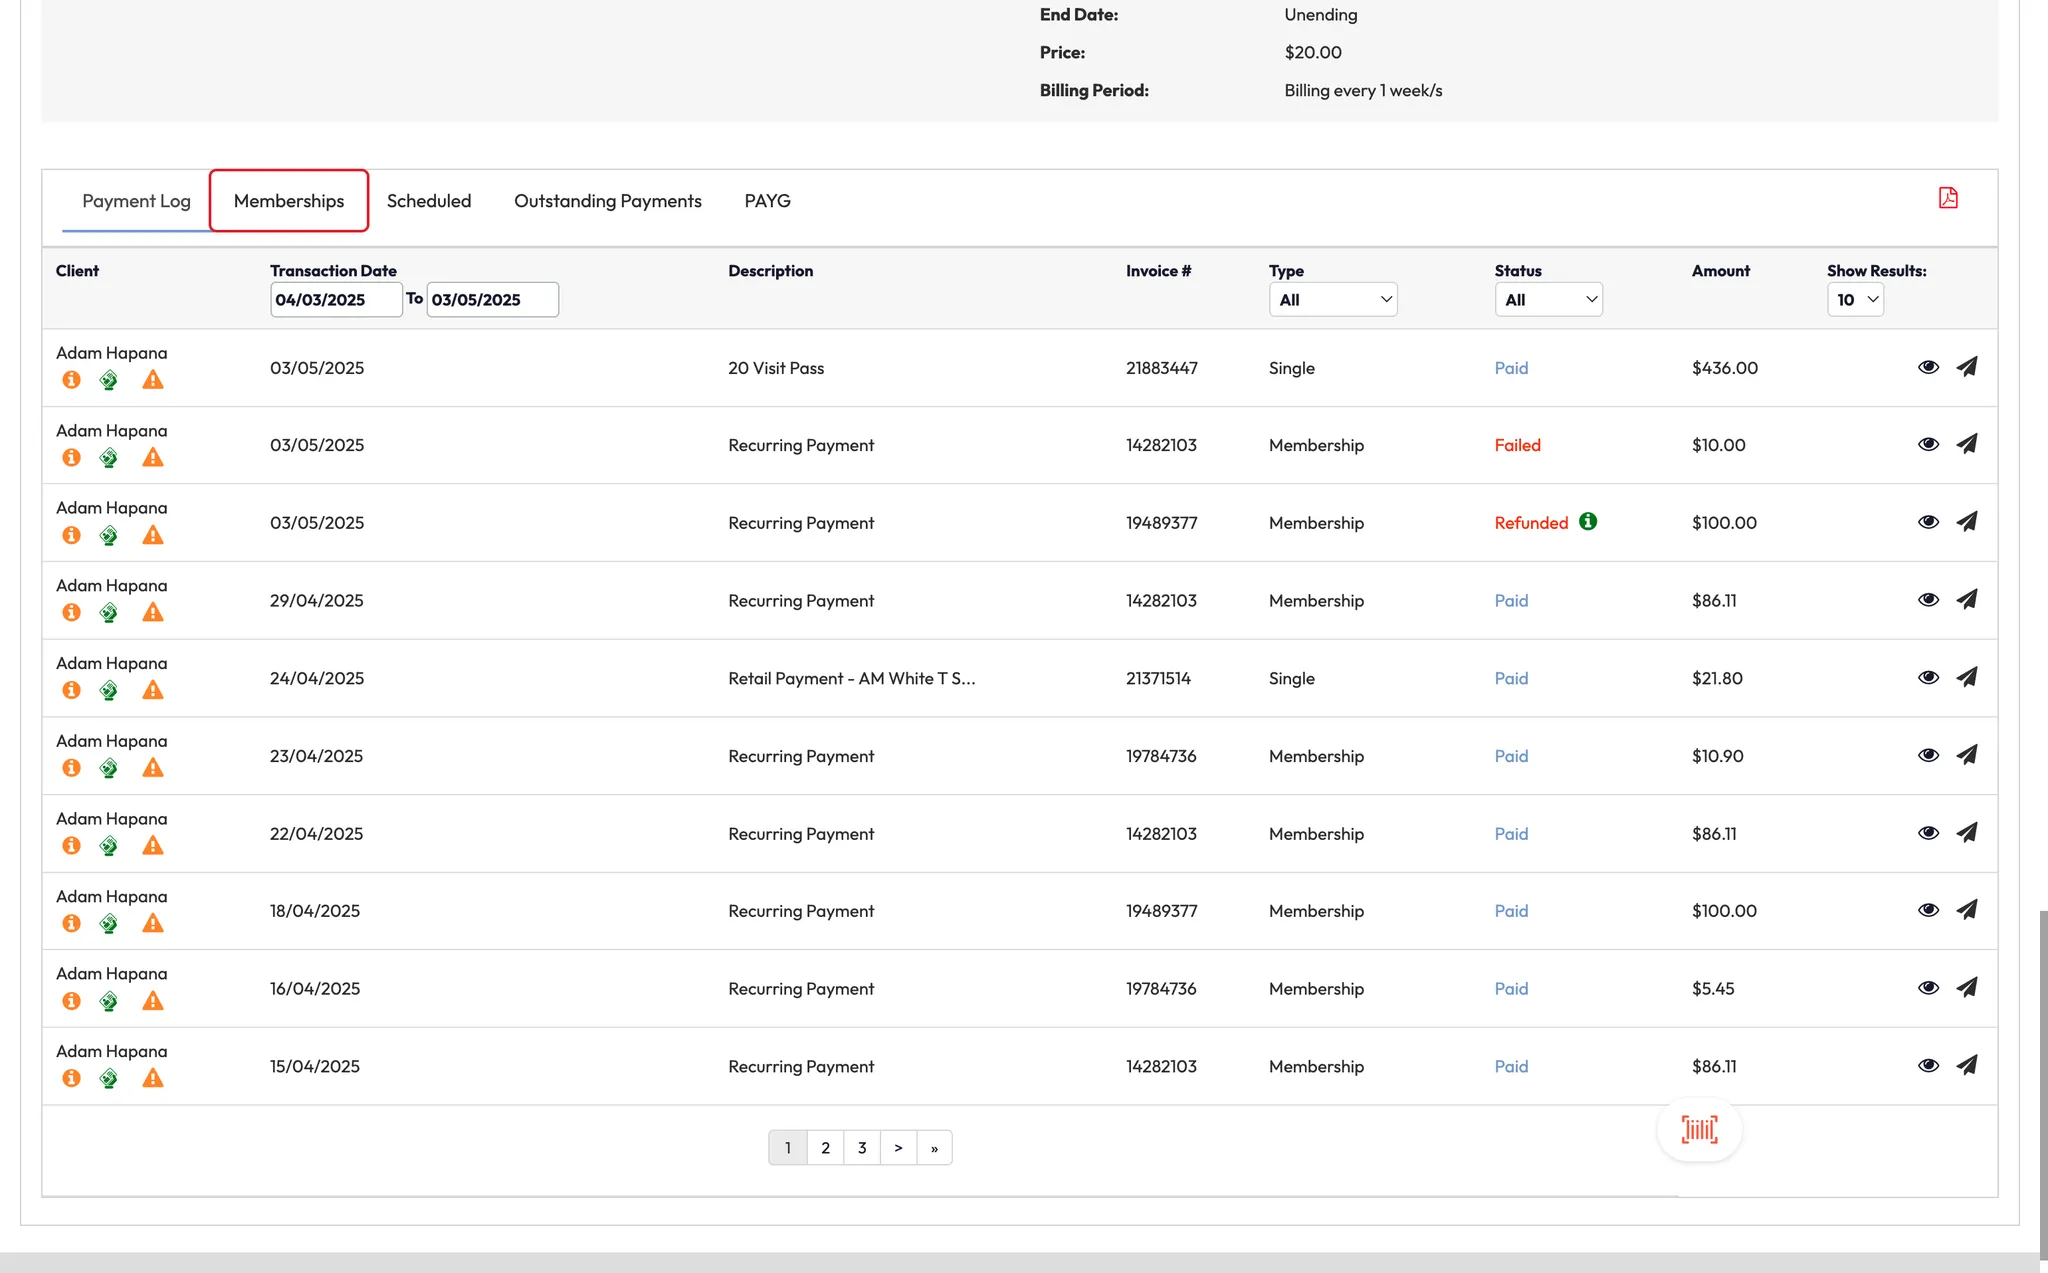Click green tag icon in Retail Payment row

tap(109, 691)
